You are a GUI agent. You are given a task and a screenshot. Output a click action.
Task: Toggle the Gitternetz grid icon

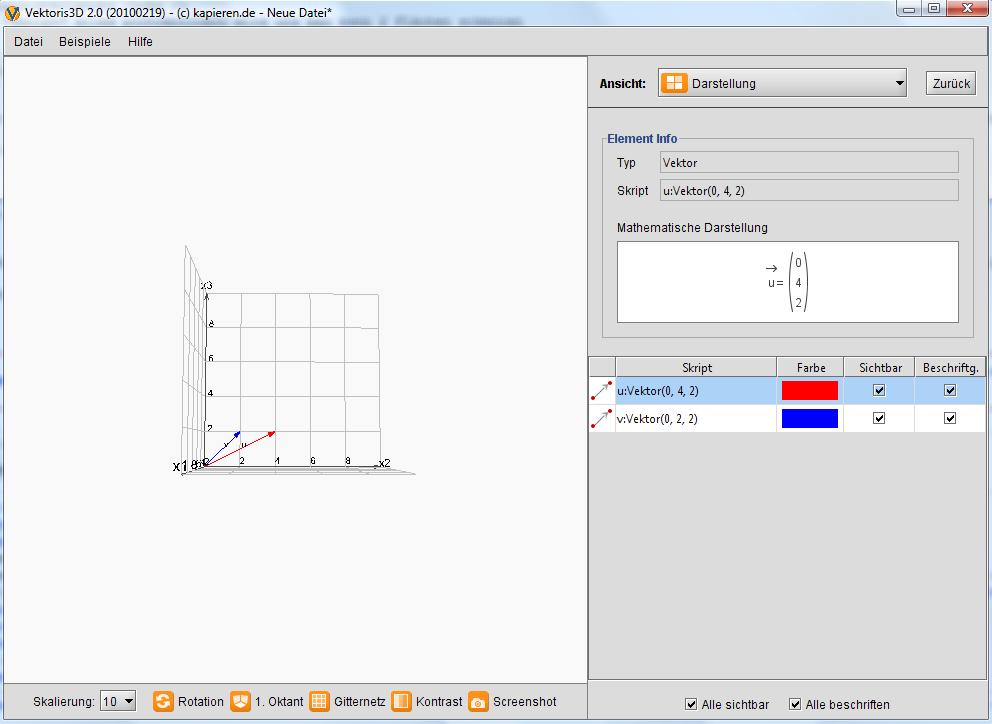319,701
